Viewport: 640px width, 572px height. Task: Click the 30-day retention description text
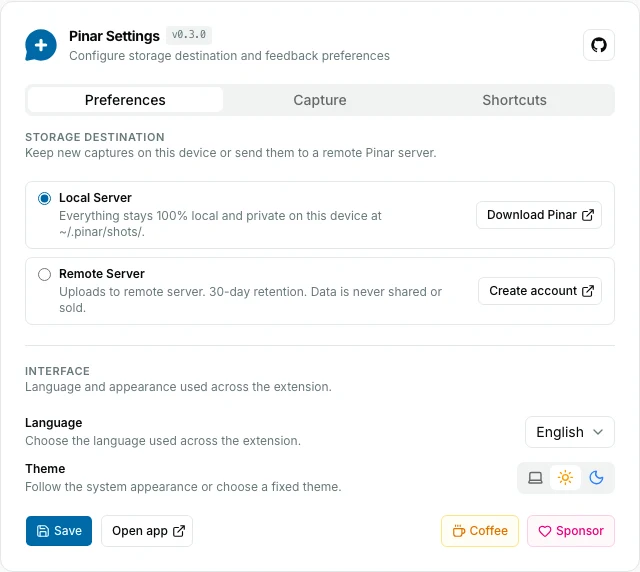pos(250,300)
